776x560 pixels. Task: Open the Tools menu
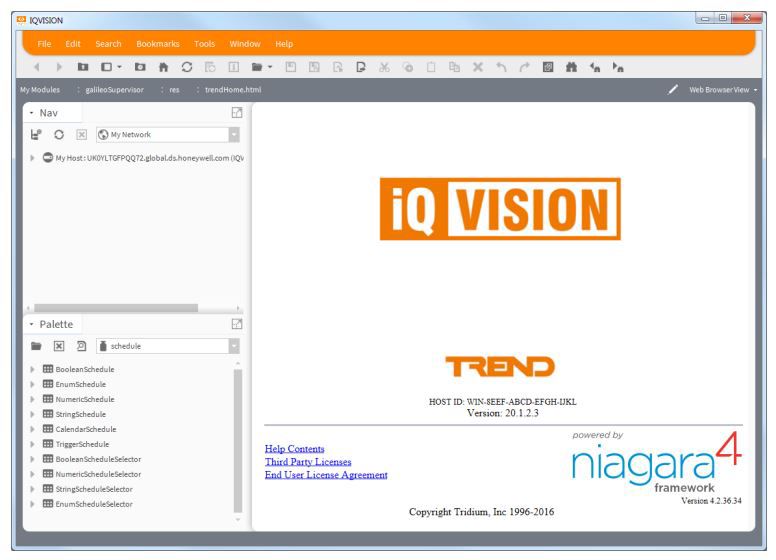(204, 44)
